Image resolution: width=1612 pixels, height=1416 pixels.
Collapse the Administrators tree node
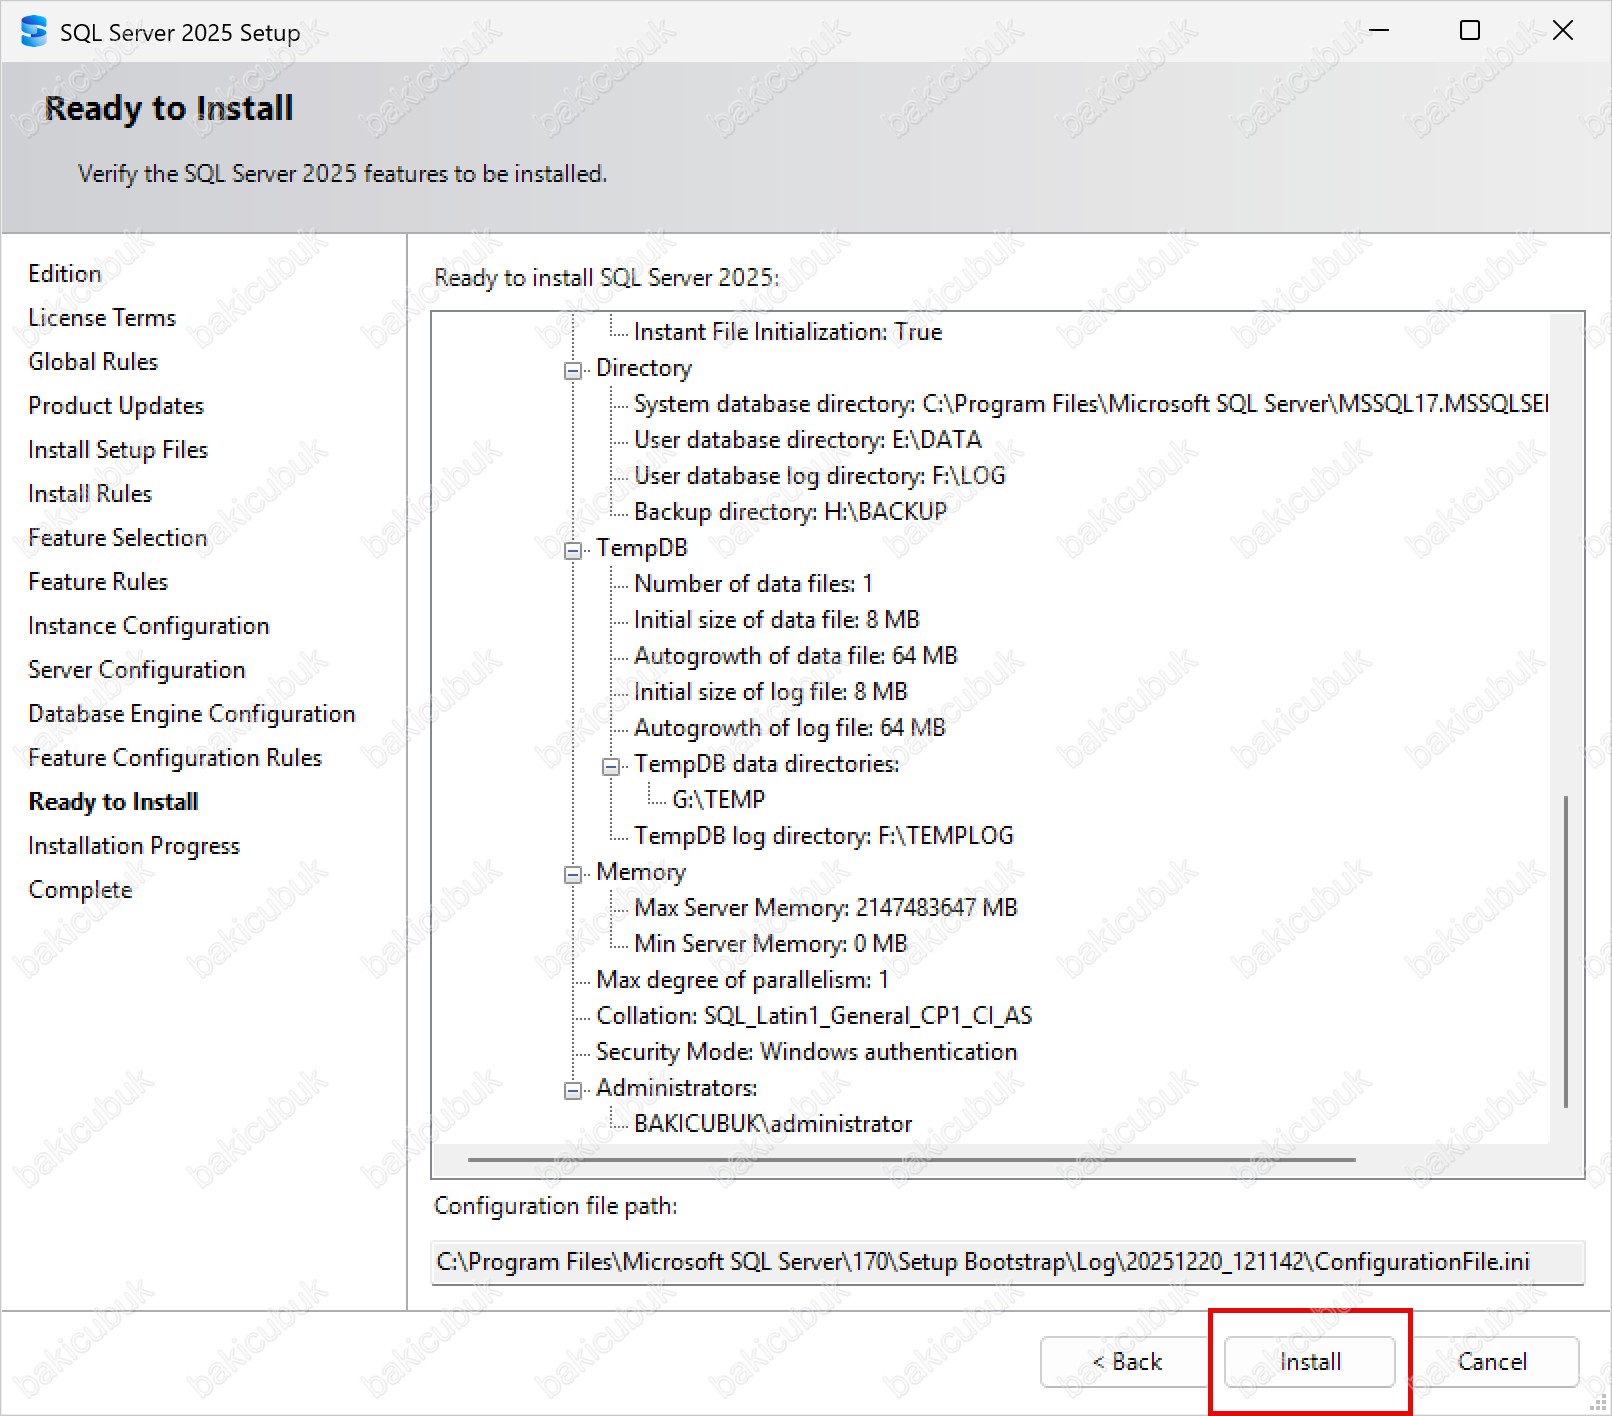(x=573, y=1091)
